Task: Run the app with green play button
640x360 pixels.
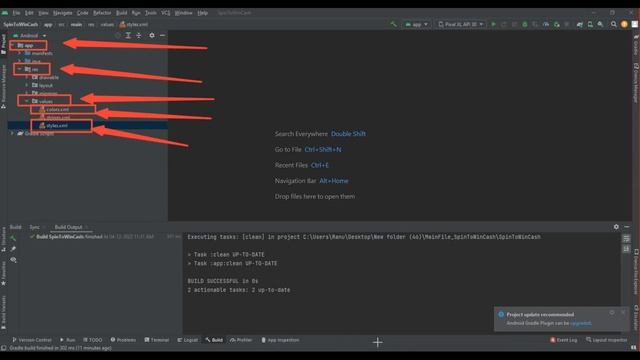Action: (493, 24)
